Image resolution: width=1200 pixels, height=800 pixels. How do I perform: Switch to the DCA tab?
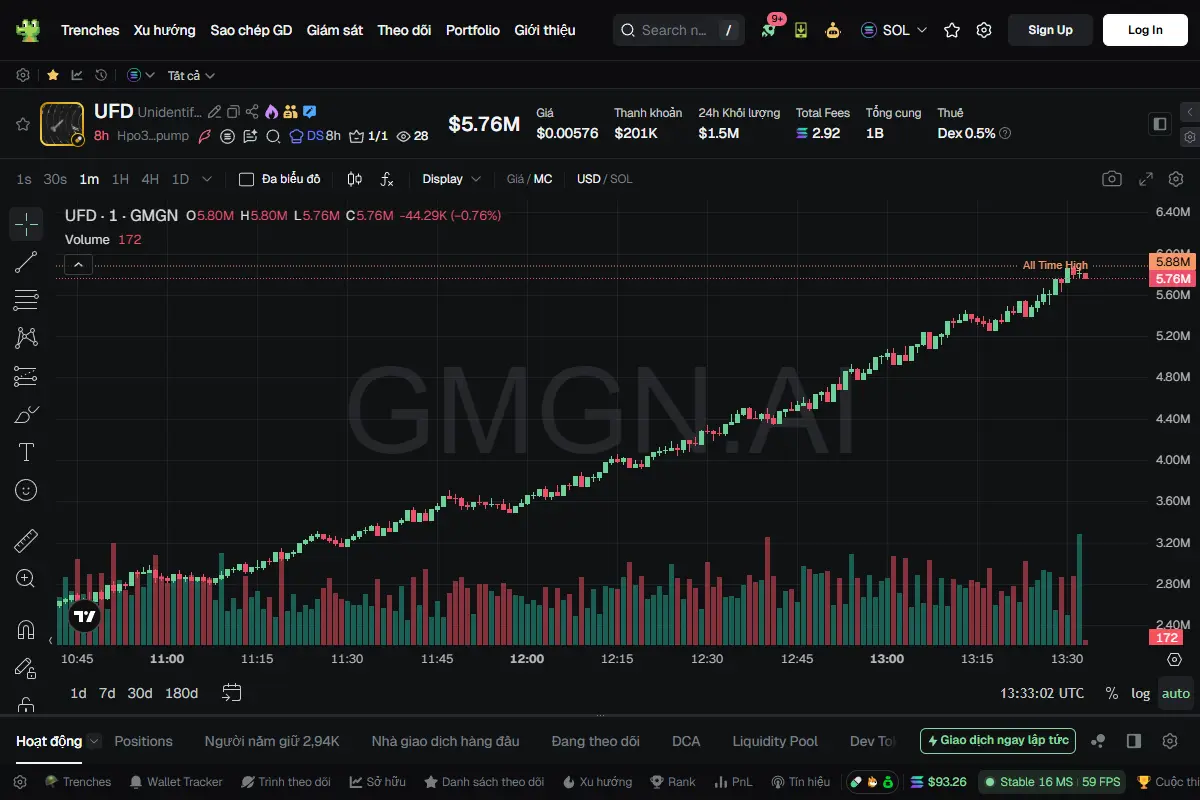point(686,741)
